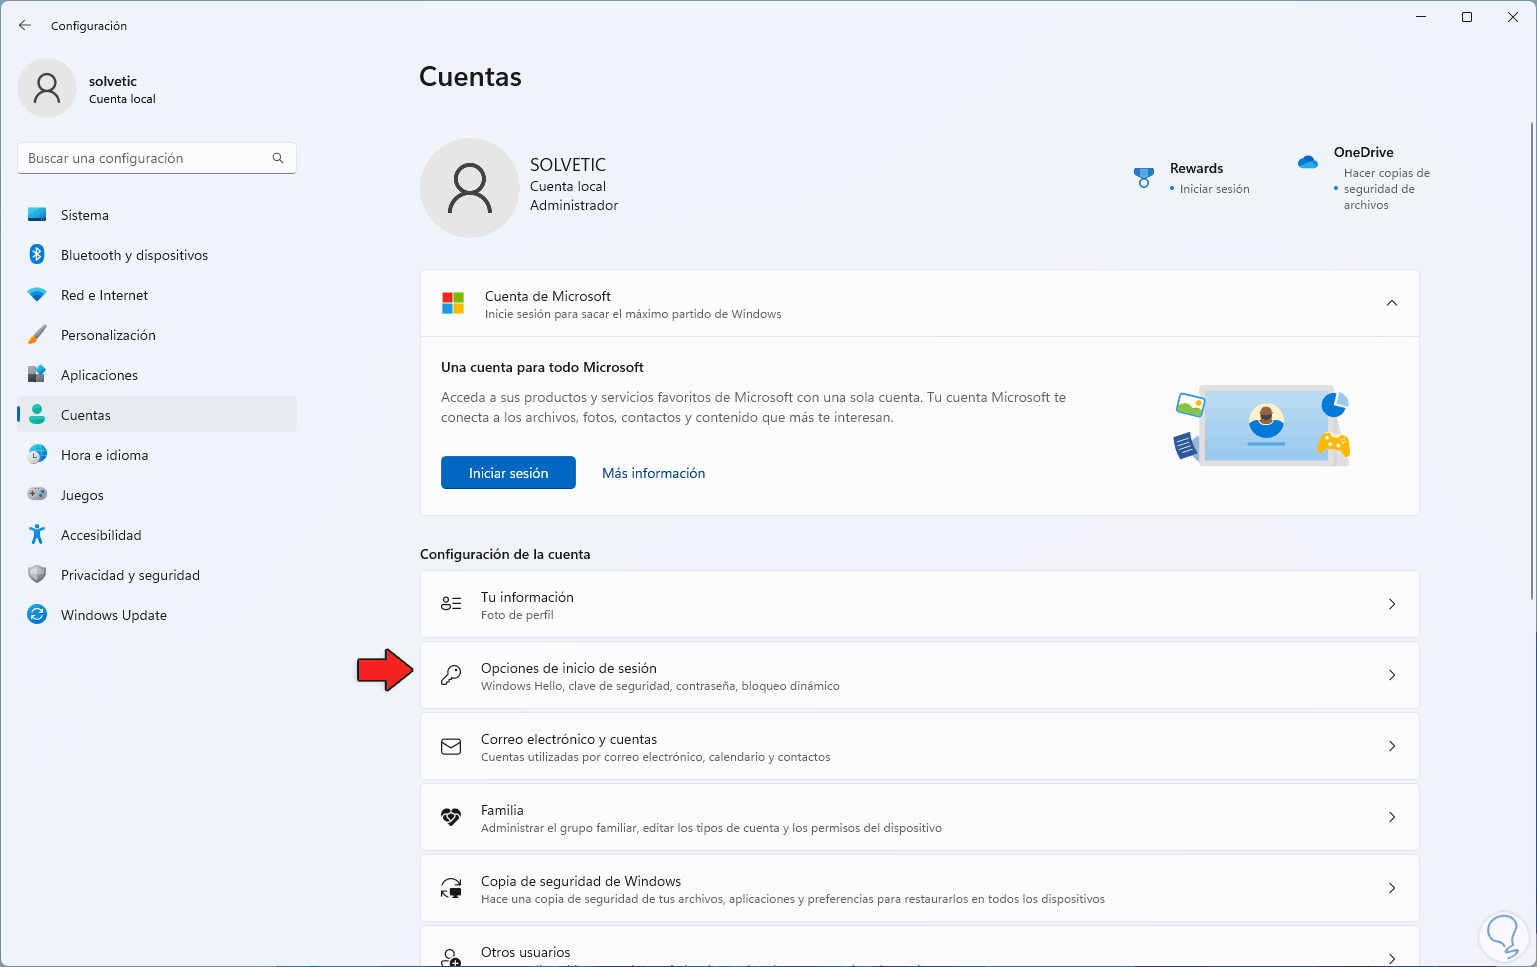Image resolution: width=1537 pixels, height=967 pixels.
Task: Open the Más información link
Action: click(x=653, y=473)
